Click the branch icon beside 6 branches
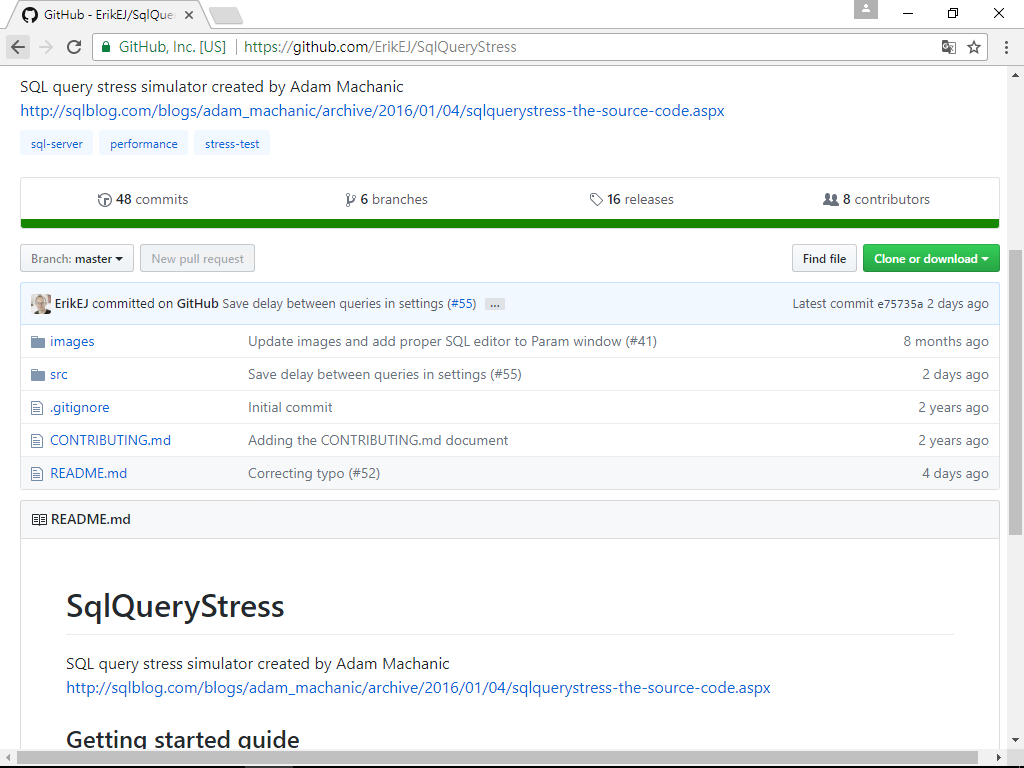The height and width of the screenshot is (768, 1024). point(352,199)
